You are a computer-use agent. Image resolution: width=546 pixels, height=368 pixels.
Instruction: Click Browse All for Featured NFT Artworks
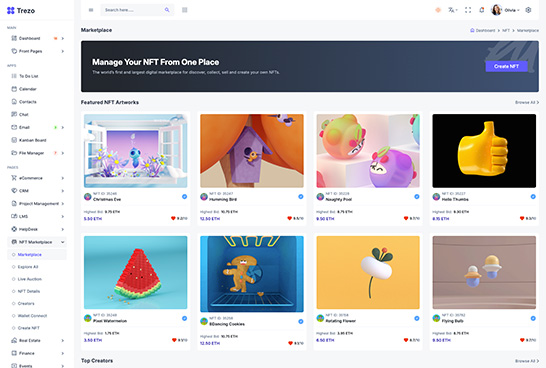[x=527, y=102]
